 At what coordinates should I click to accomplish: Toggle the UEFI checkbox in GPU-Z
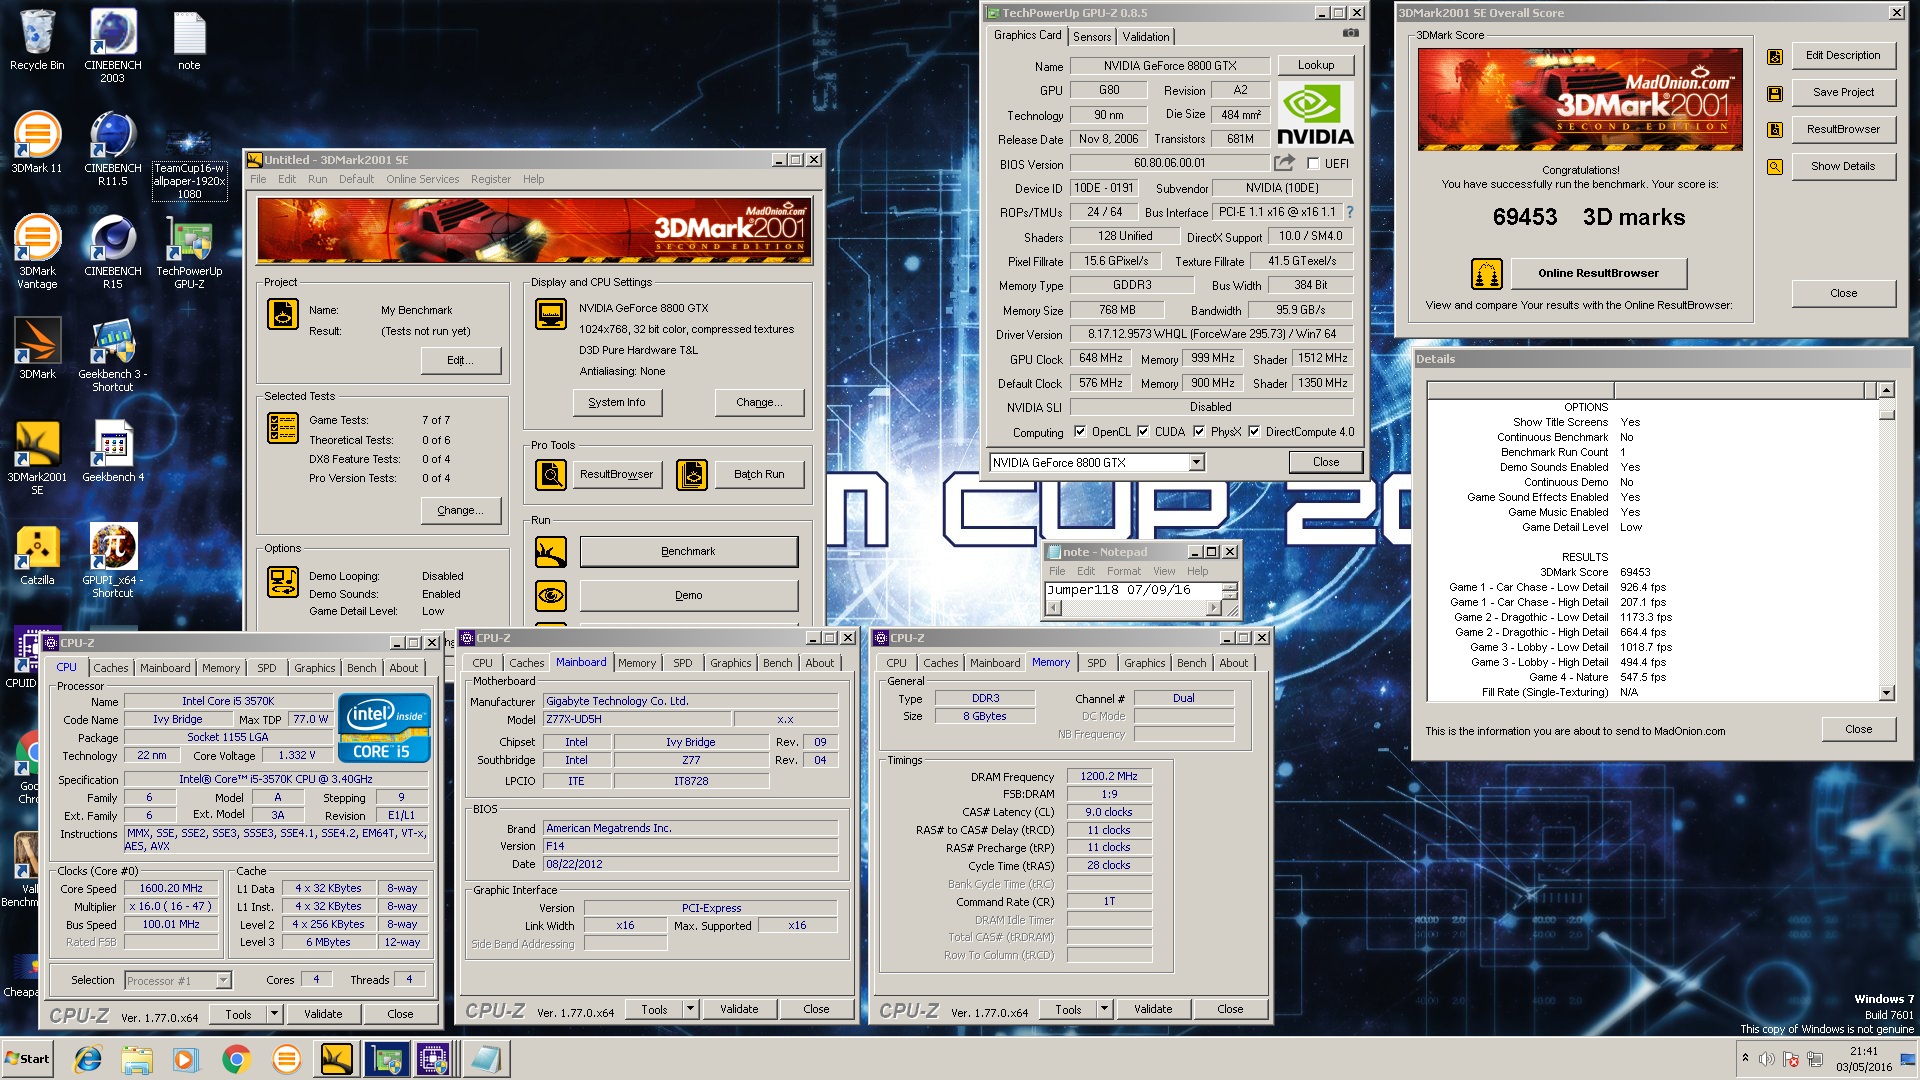(1313, 164)
